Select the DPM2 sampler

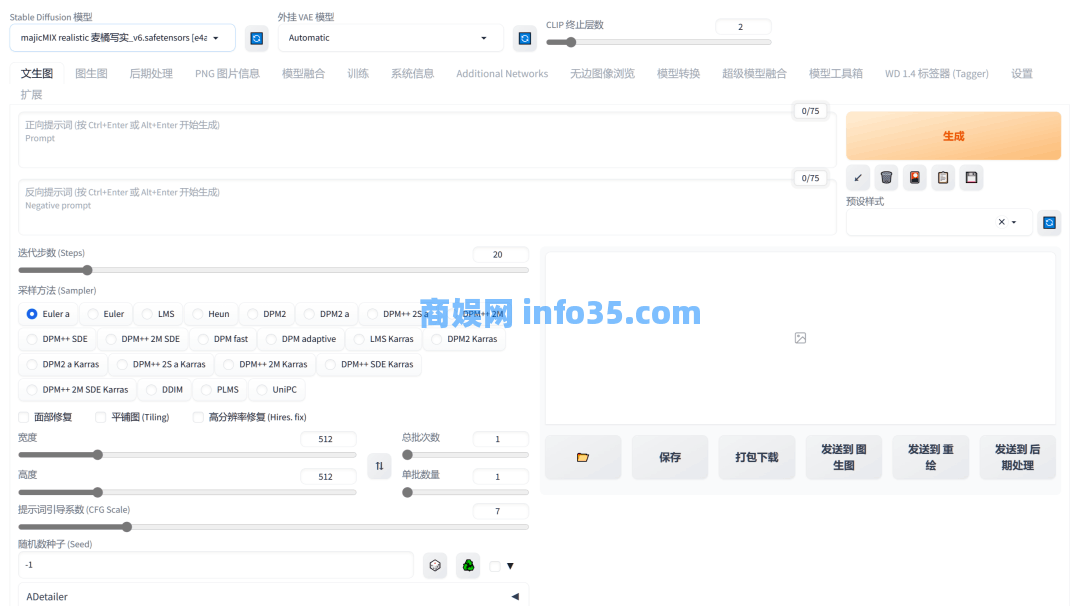pos(267,314)
